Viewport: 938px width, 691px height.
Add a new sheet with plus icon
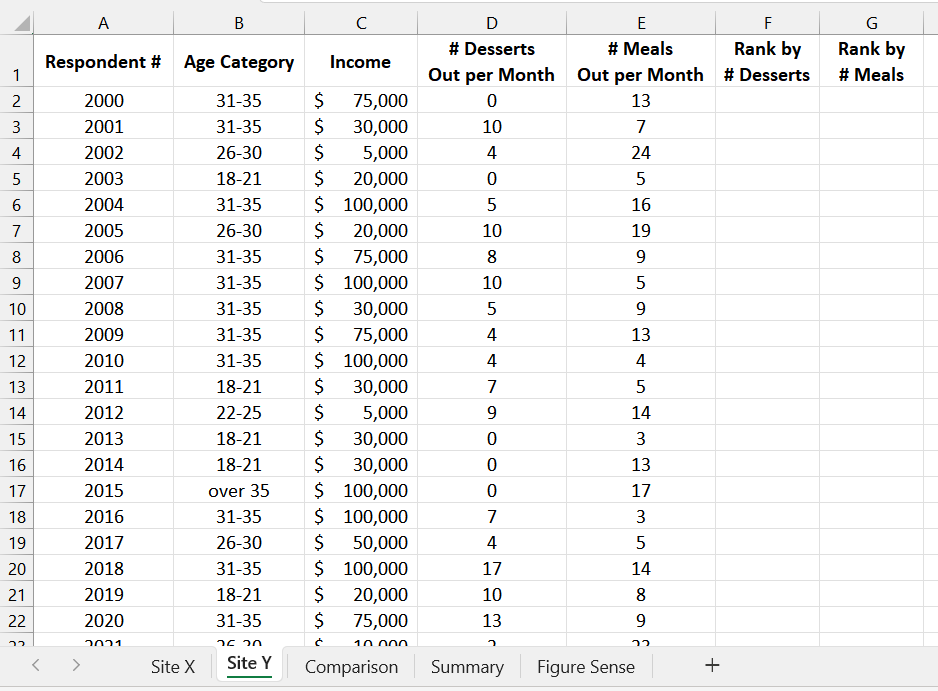pos(712,665)
